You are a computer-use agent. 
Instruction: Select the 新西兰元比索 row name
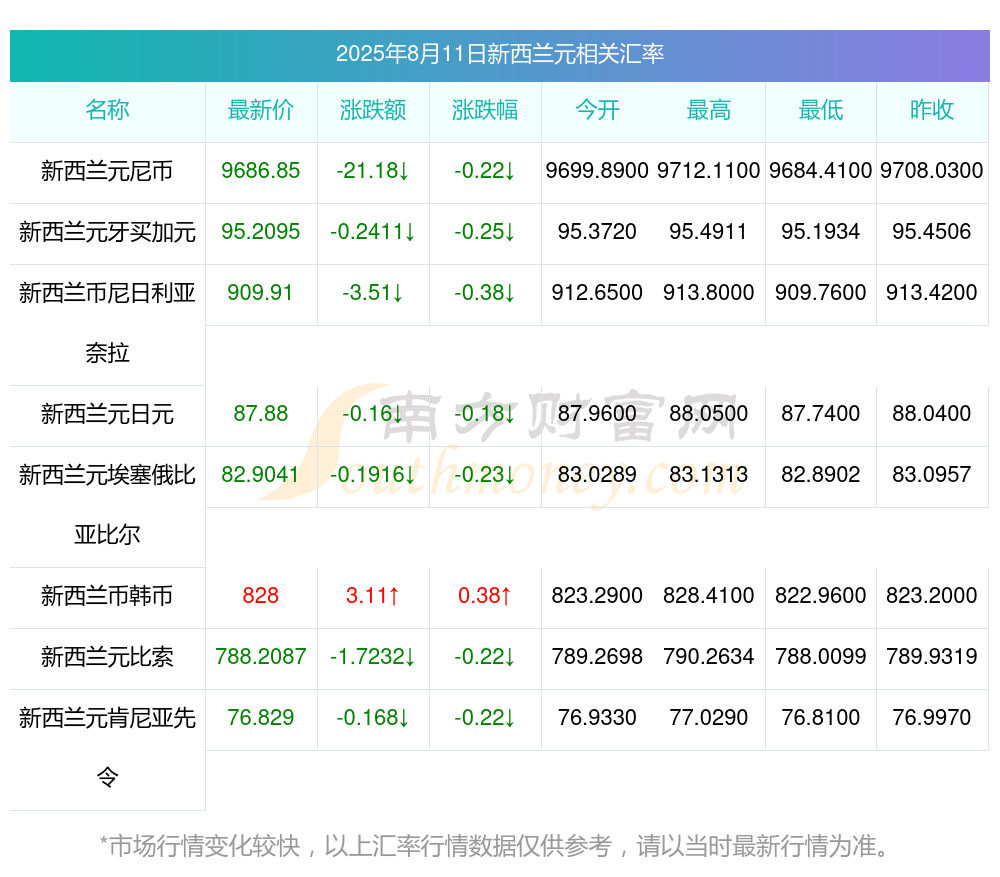[x=107, y=657]
